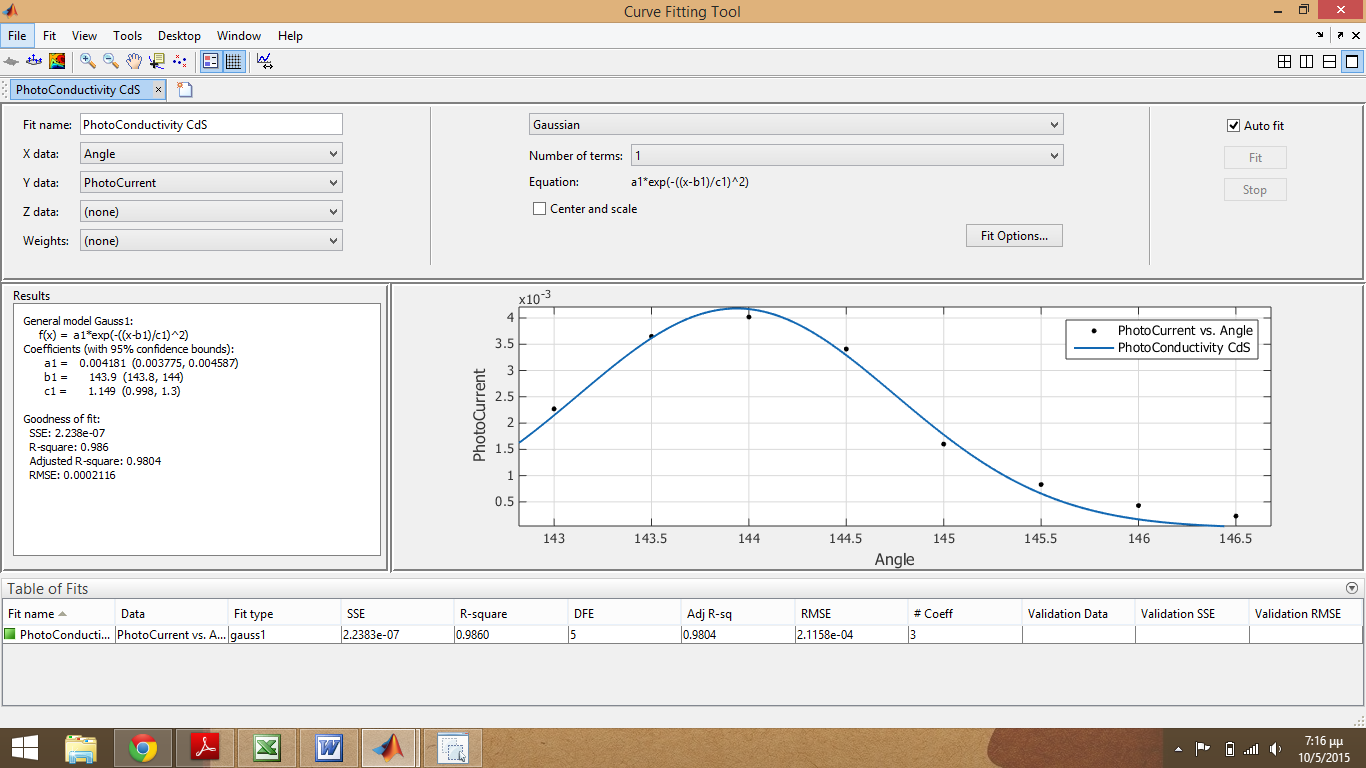Click the # Coeff column header
The width and height of the screenshot is (1366, 768).
pos(965,614)
